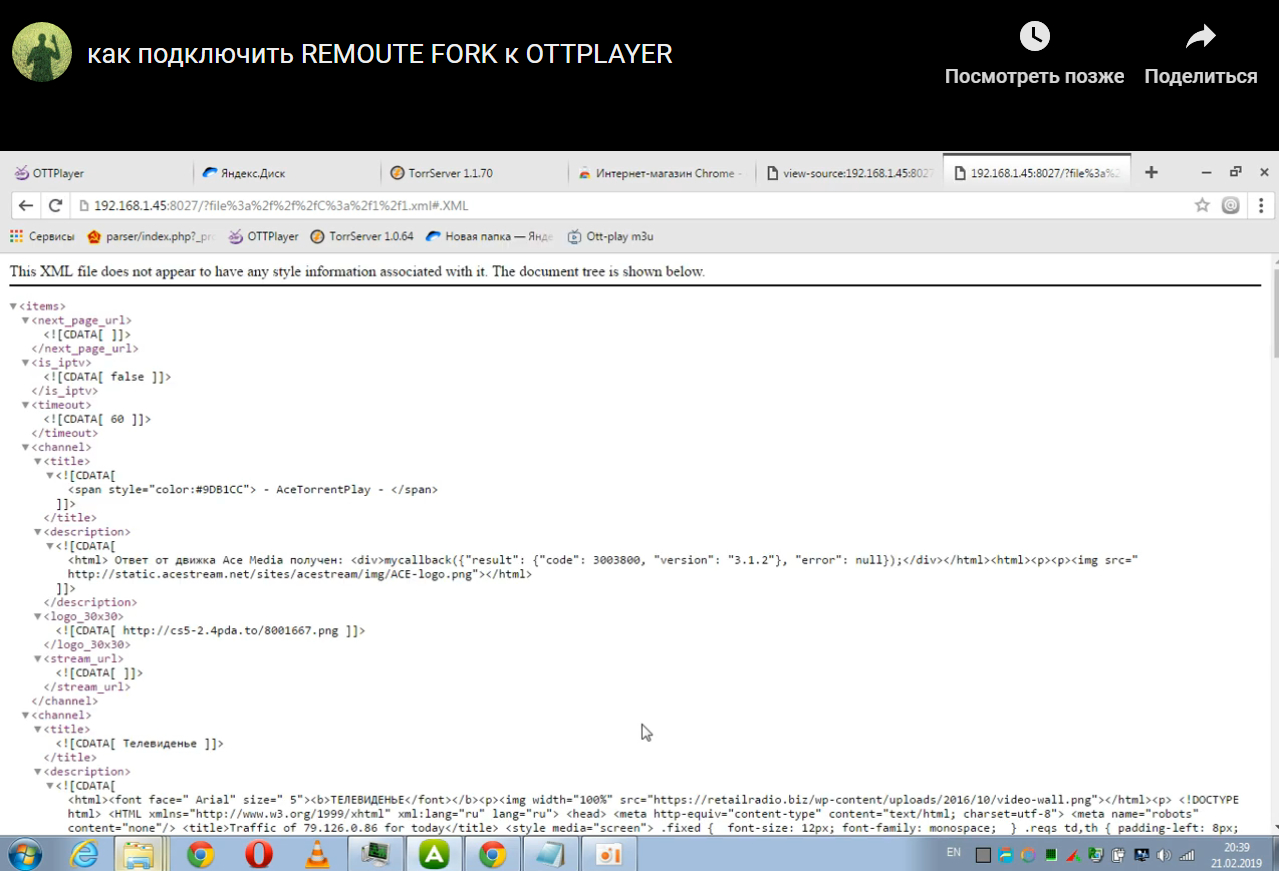Click the Share arrow icon
Viewport: 1279px width, 871px height.
pyautogui.click(x=1200, y=37)
